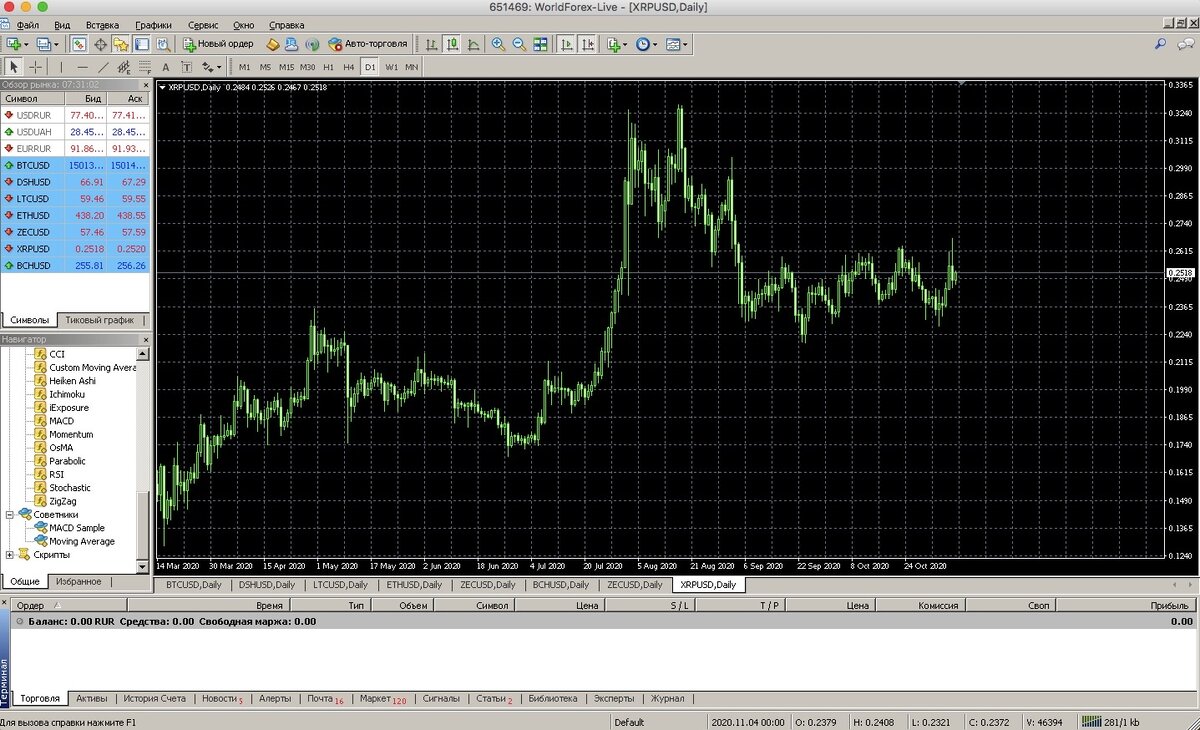The height and width of the screenshot is (730, 1200).
Task: Open the Тиковый график tab
Action: 100,320
